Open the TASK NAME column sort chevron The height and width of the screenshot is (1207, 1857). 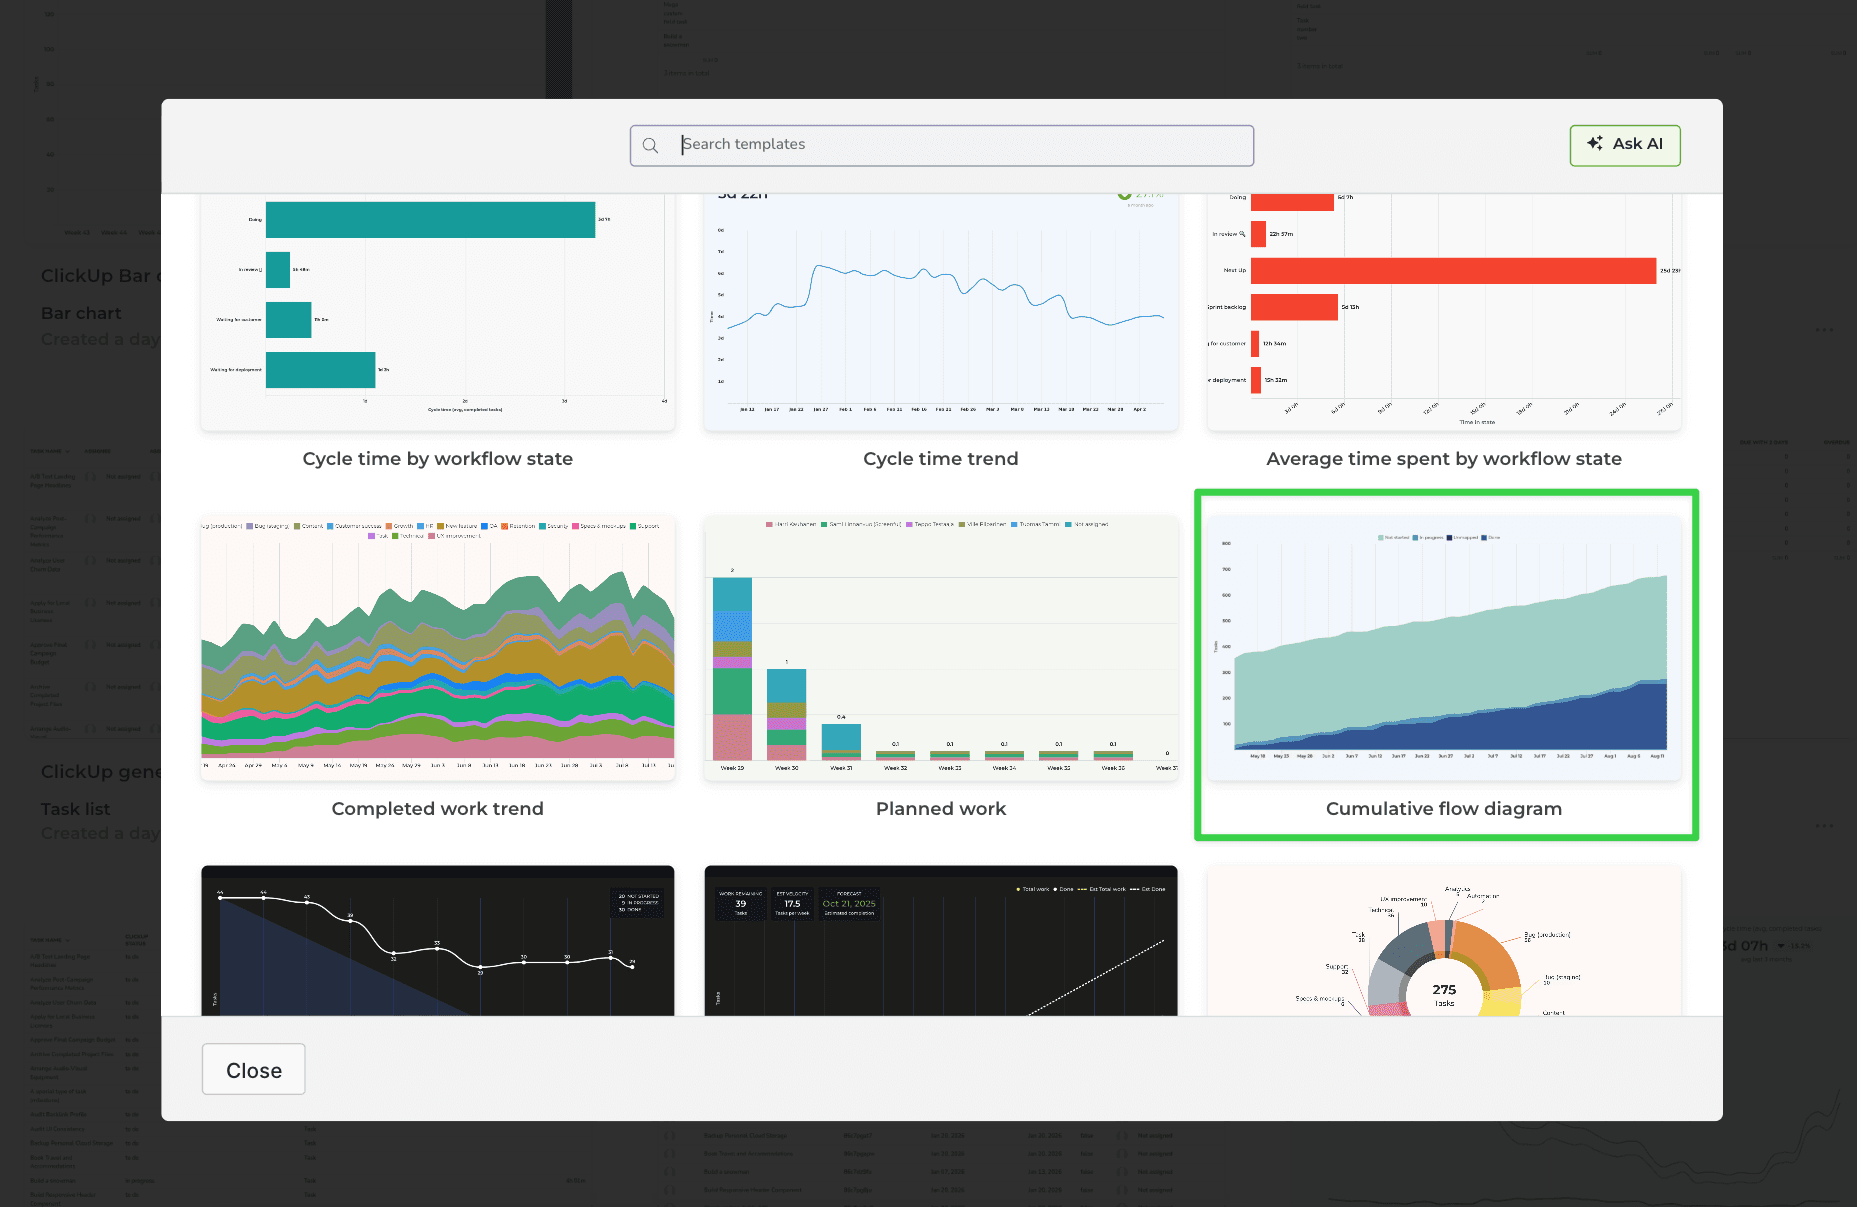[68, 451]
